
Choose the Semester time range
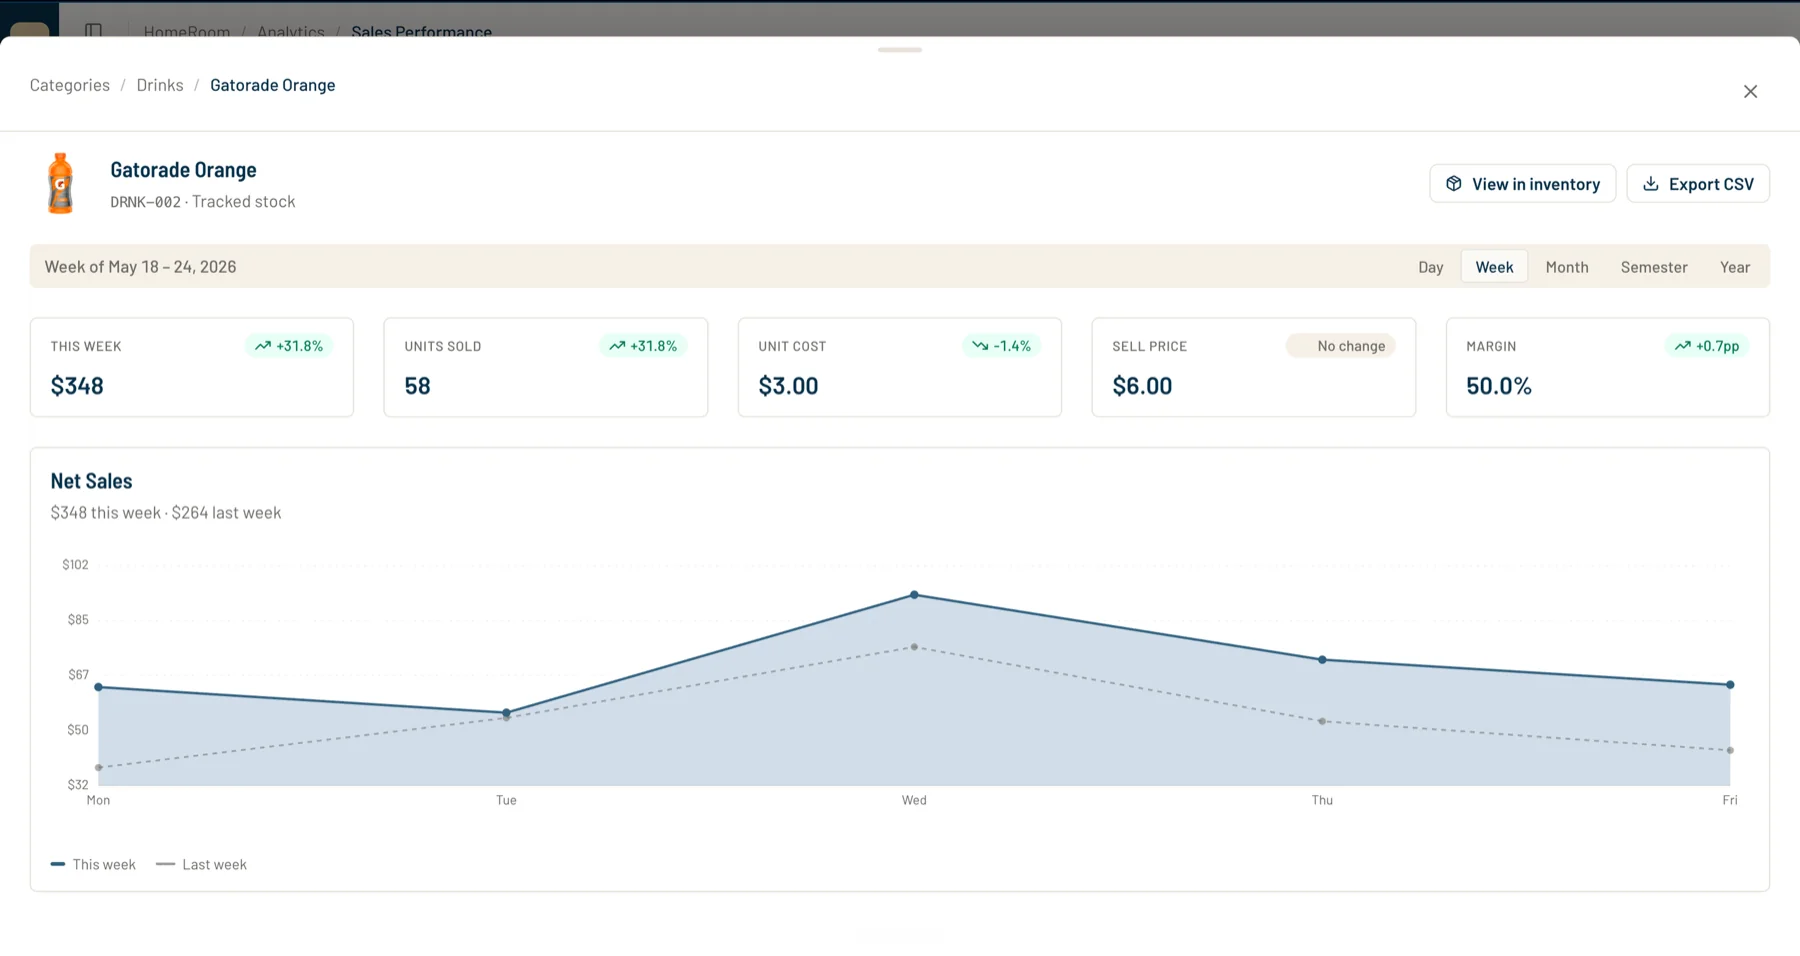point(1654,267)
